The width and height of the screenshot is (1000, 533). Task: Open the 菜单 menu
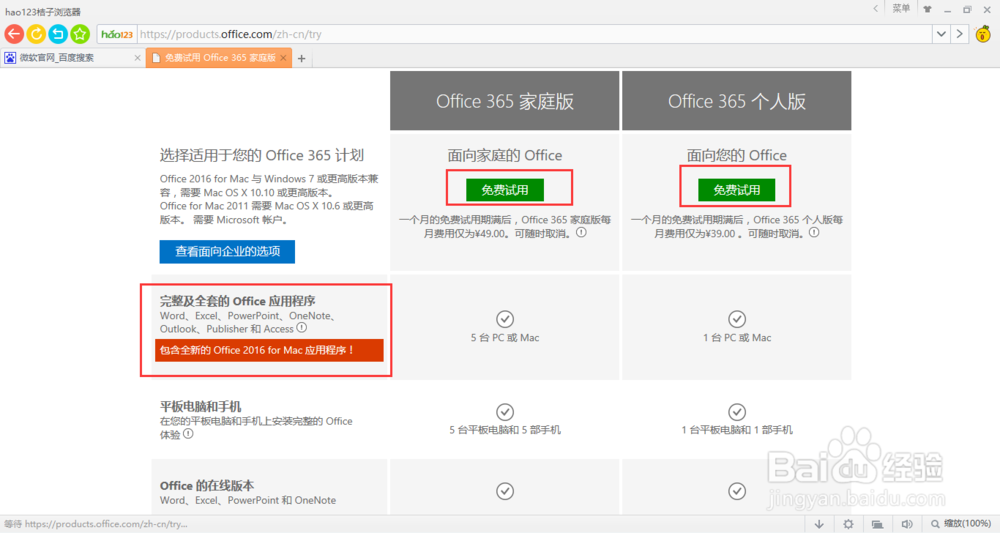(x=901, y=8)
